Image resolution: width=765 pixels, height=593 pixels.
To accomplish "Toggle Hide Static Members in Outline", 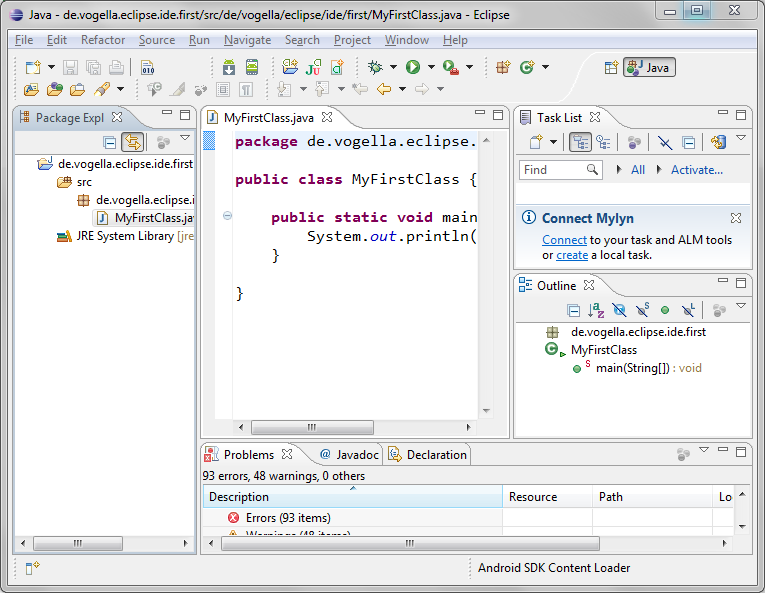I will tap(642, 311).
